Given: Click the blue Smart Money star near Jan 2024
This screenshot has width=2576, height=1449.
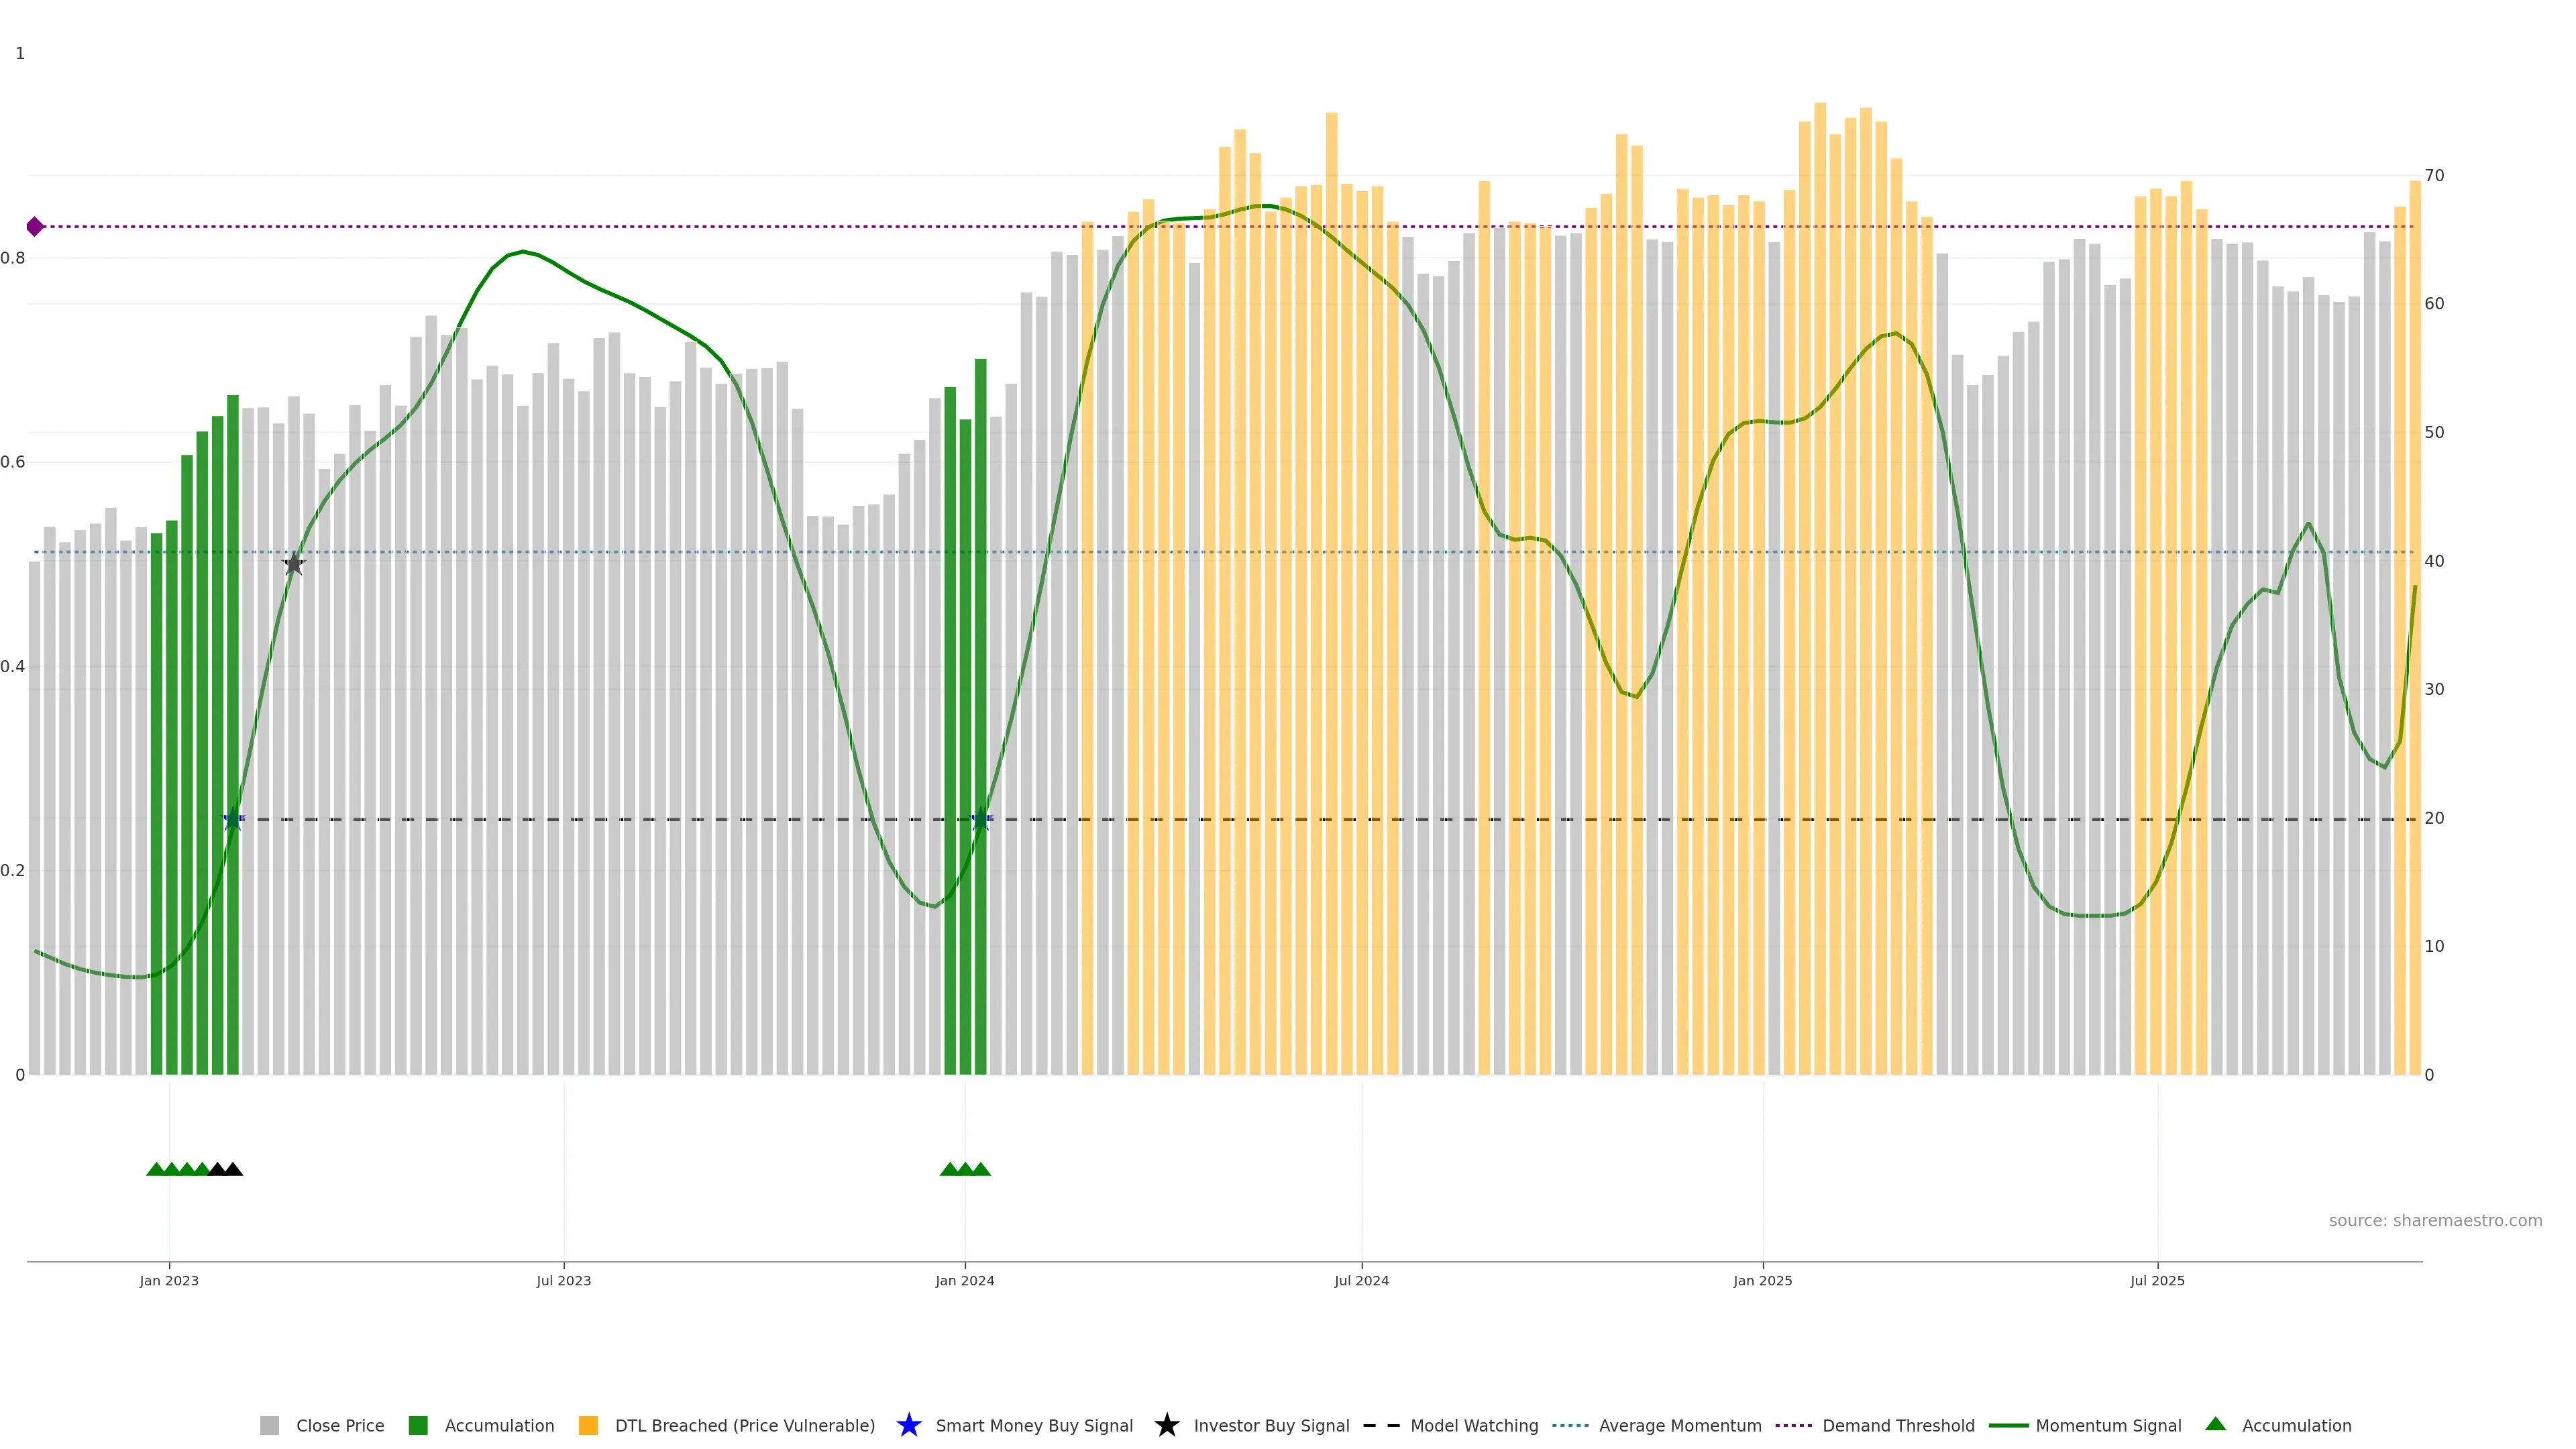Looking at the screenshot, I should pyautogui.click(x=981, y=819).
